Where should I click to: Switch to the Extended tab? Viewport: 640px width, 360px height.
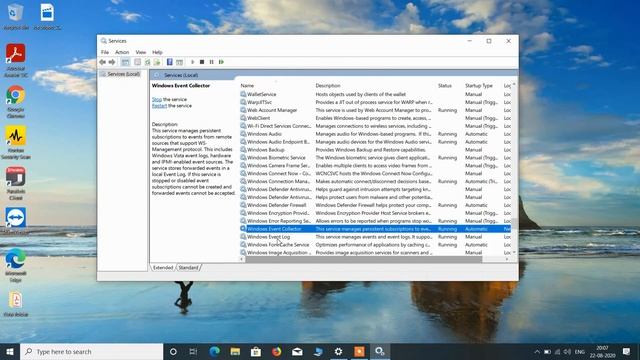(x=163, y=268)
